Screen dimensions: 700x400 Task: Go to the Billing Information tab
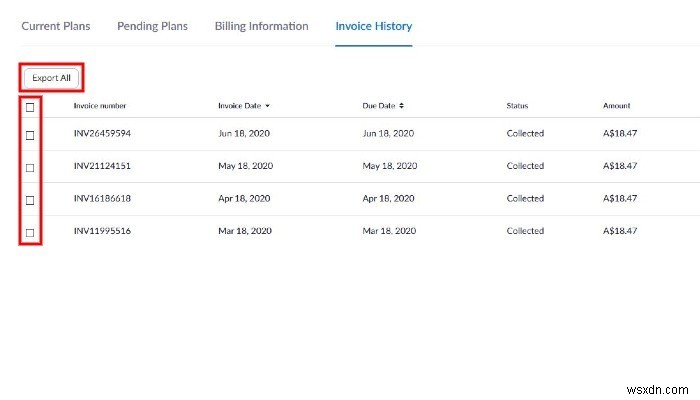click(261, 26)
